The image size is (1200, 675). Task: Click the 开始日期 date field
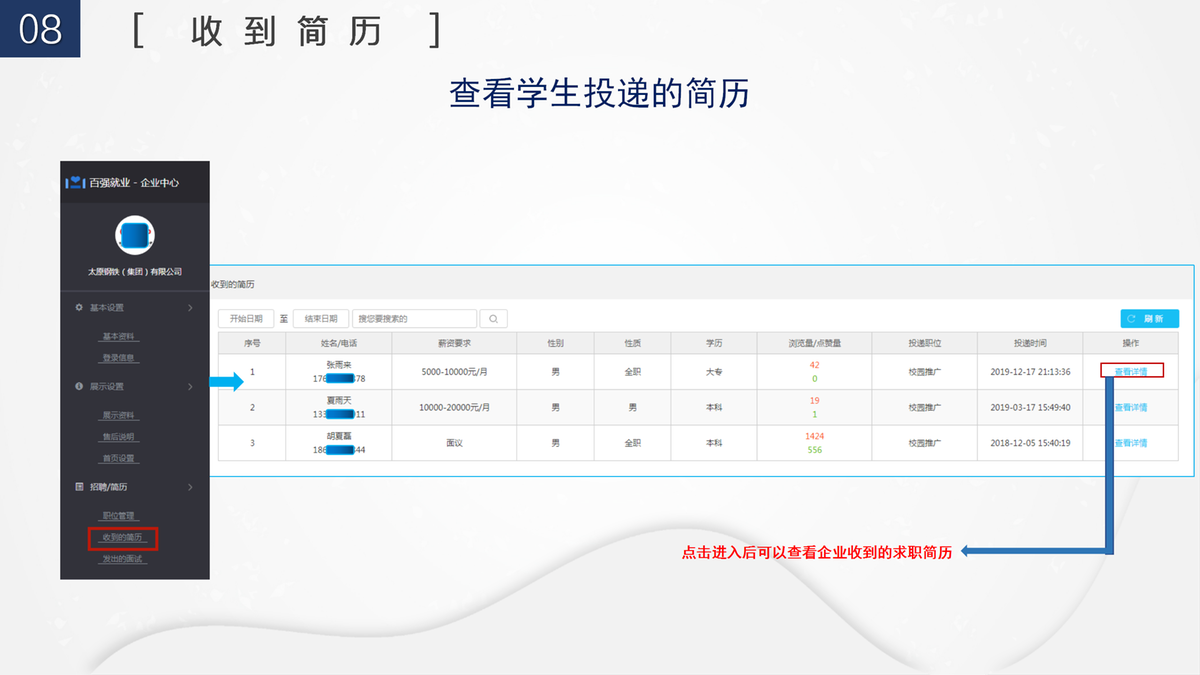pos(246,319)
